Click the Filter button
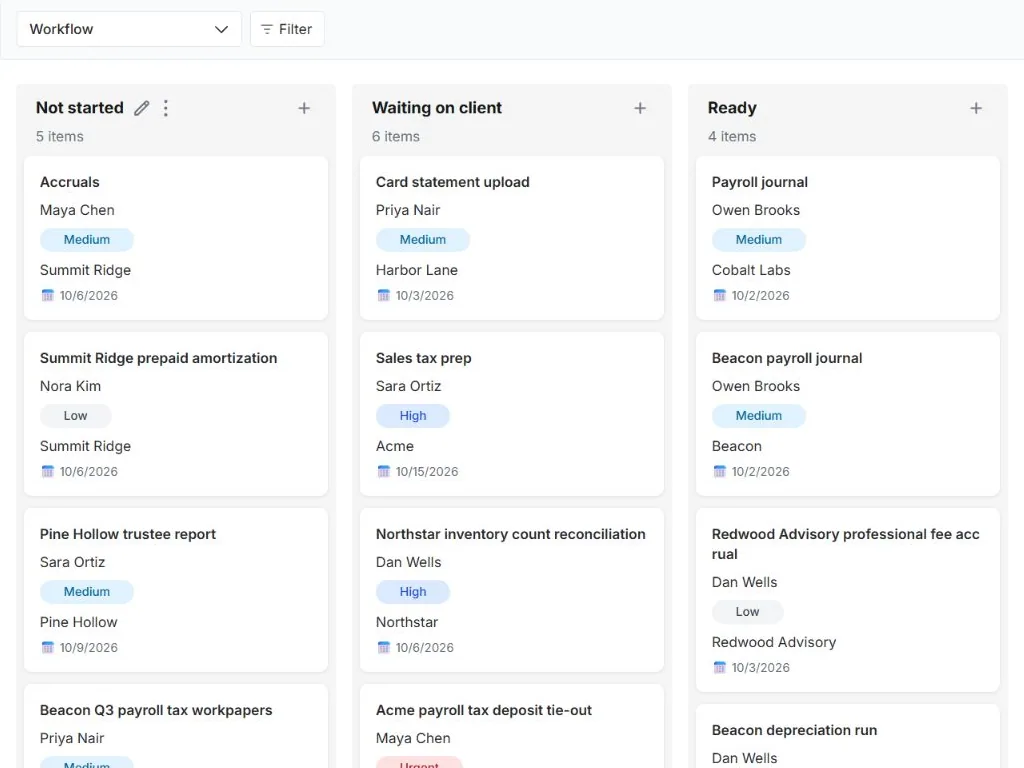 [x=287, y=29]
